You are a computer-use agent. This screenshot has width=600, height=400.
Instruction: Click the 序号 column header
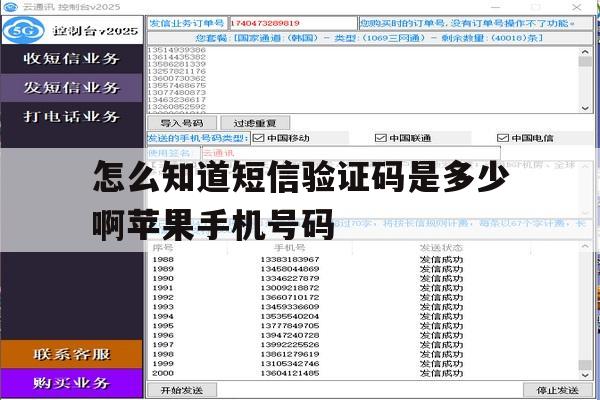coord(163,248)
